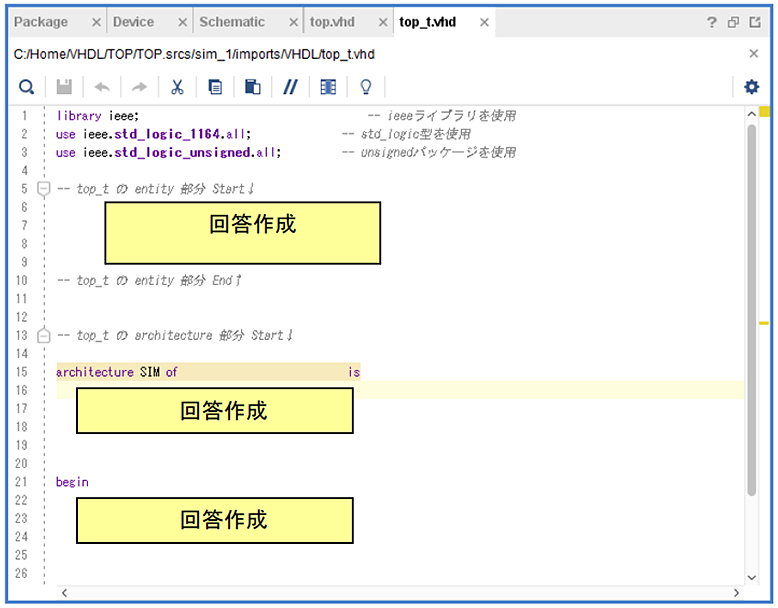Viewport: 778px width, 608px height.
Task: Close the top_t.vhd tab
Action: click(485, 22)
